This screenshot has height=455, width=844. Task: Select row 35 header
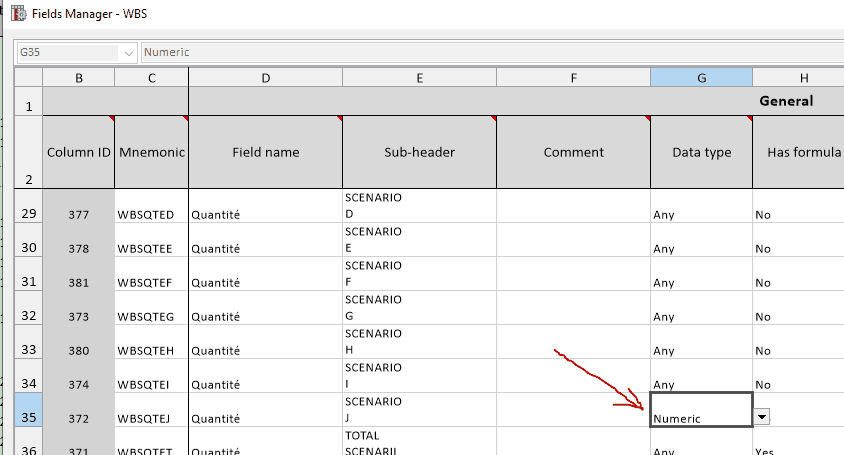(x=28, y=417)
